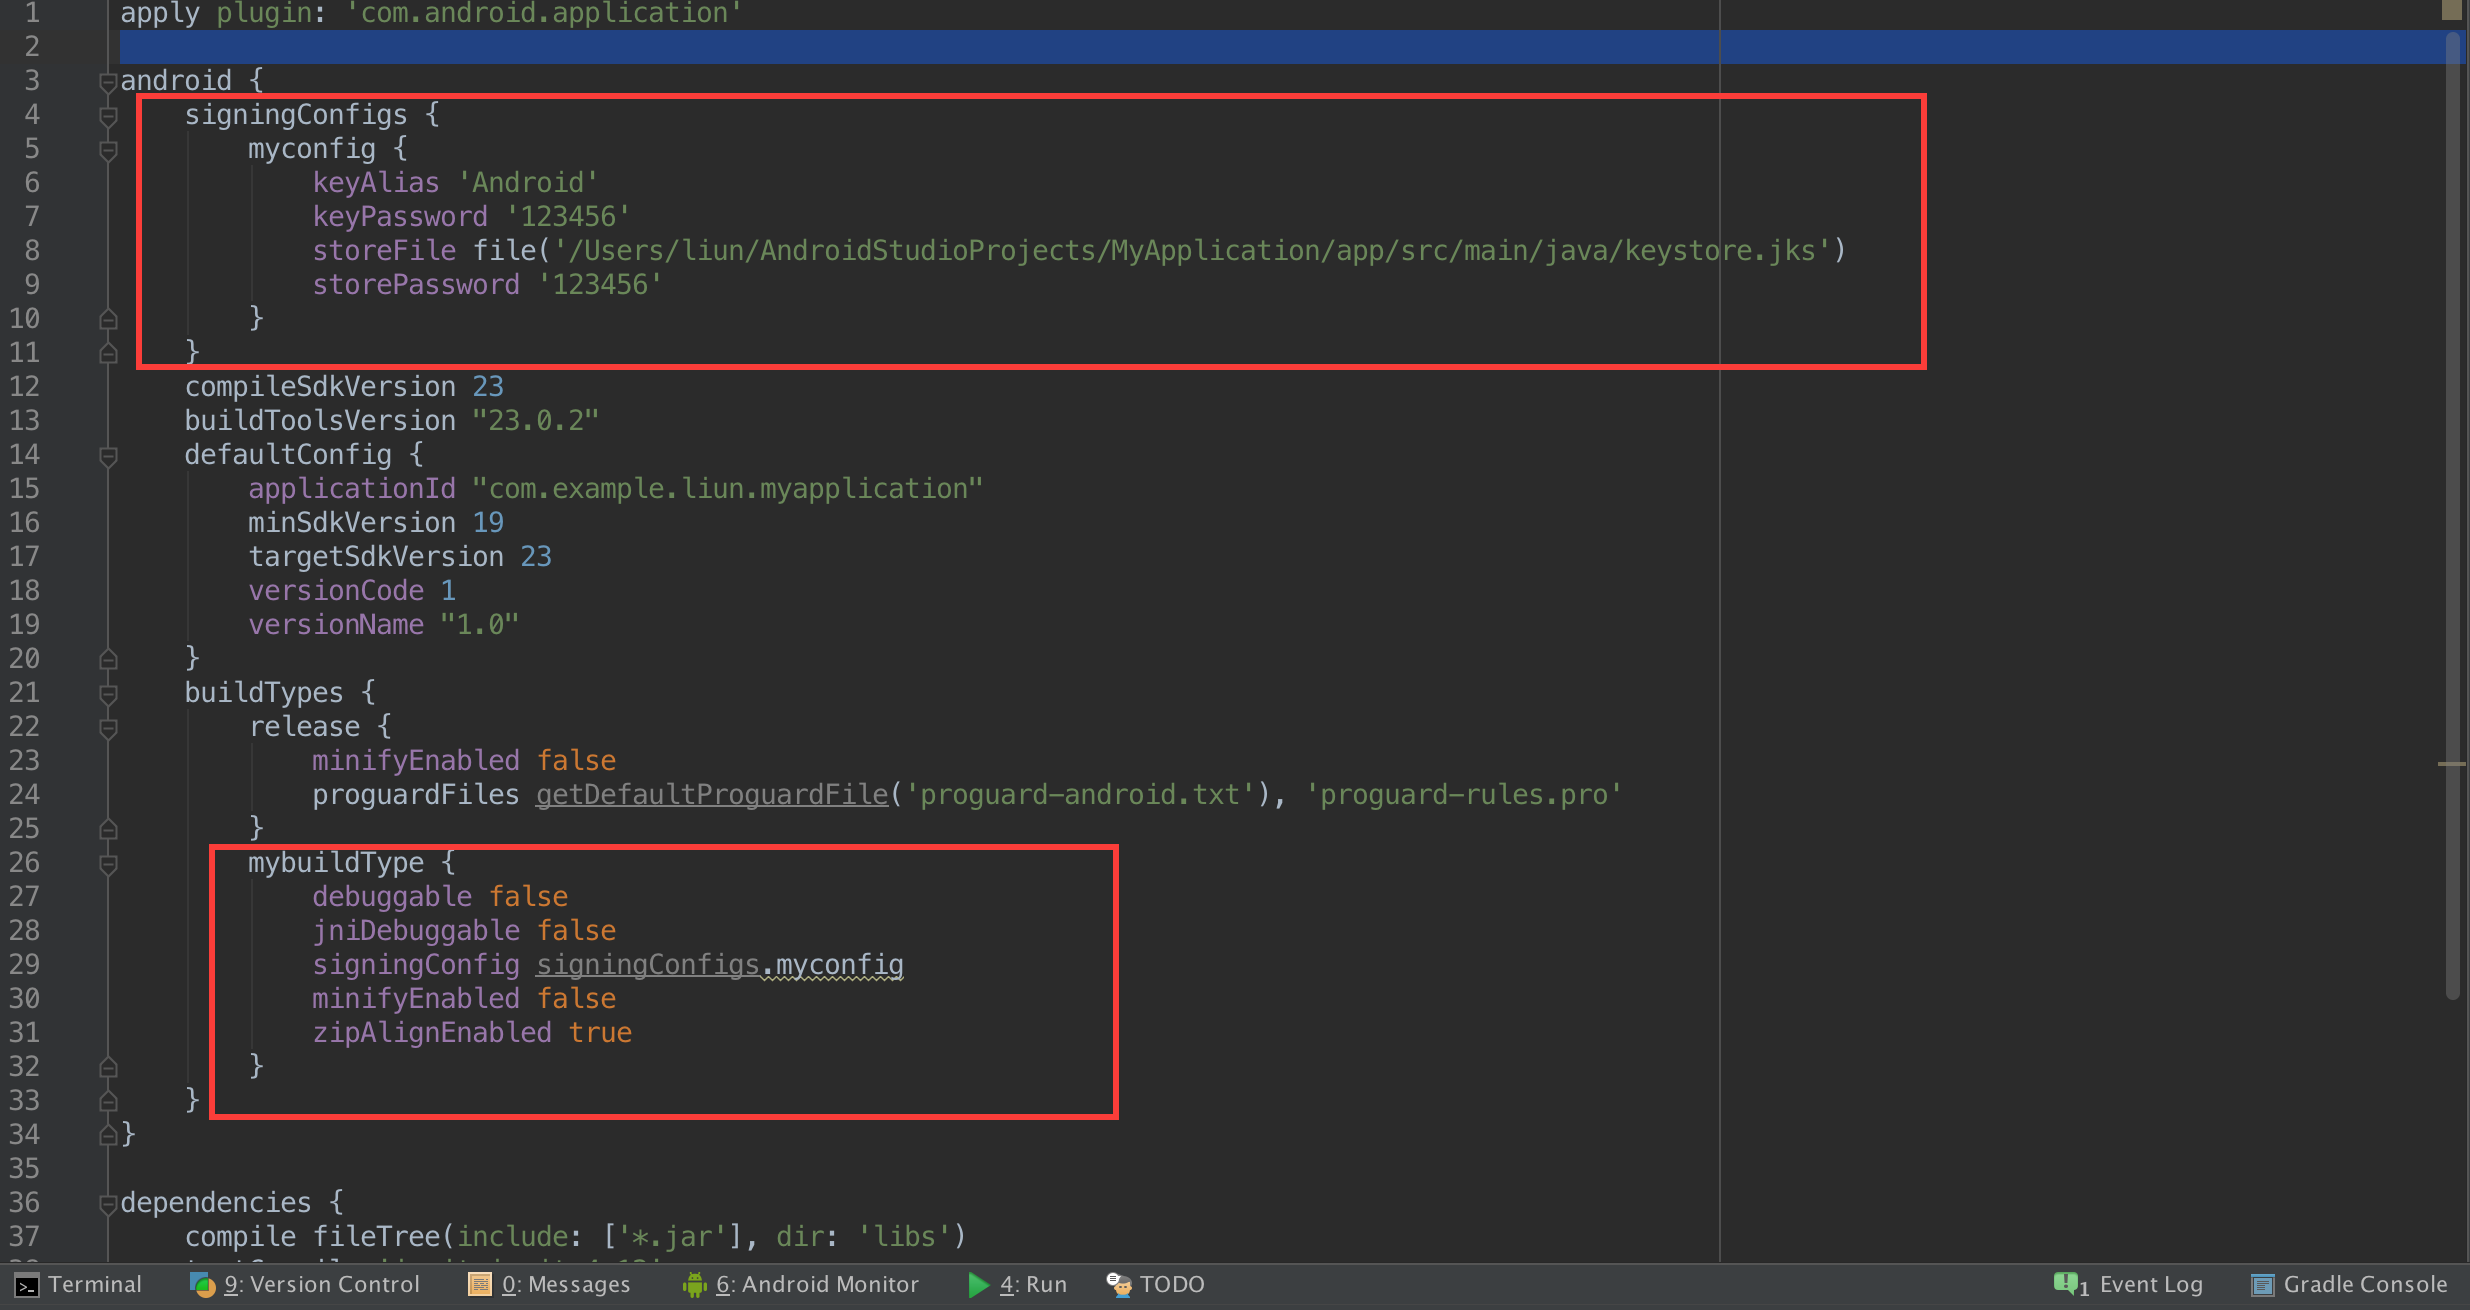Click the underlined signingConfigs reference
2470x1310 pixels.
647,965
